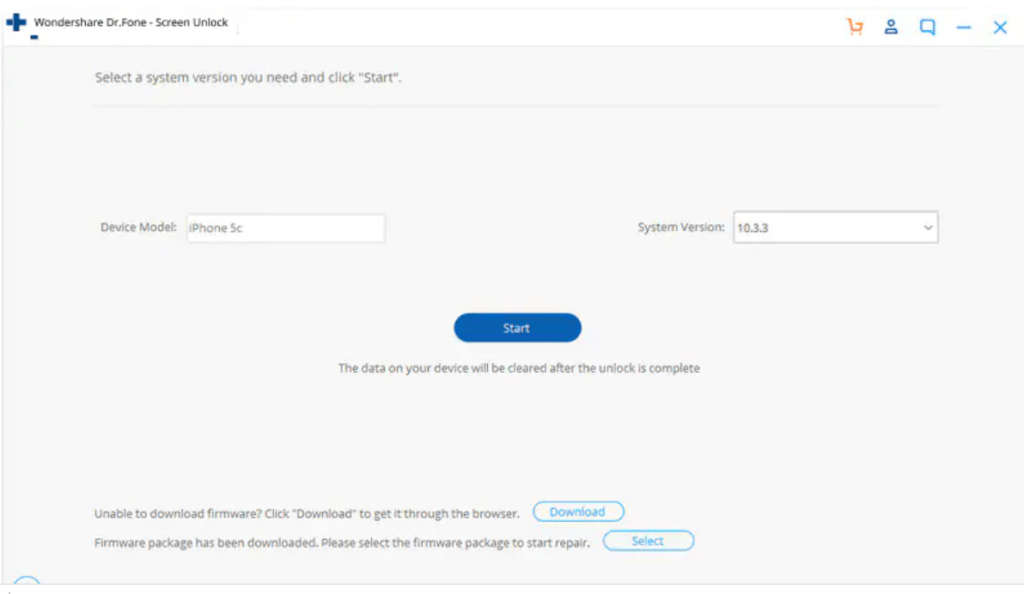Click the 'Device Model:' label

pos(138,228)
